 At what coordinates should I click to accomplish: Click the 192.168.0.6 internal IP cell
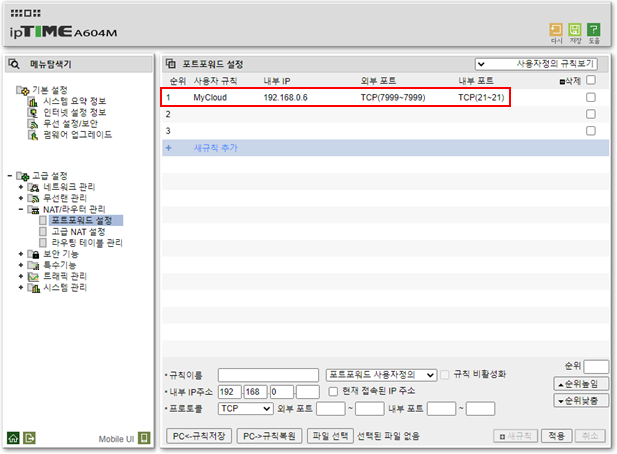point(285,98)
